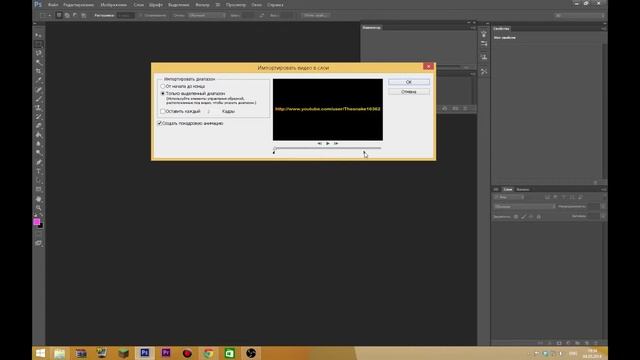Select the Clone Stamp tool
This screenshot has width=640, height=360.
point(38,108)
